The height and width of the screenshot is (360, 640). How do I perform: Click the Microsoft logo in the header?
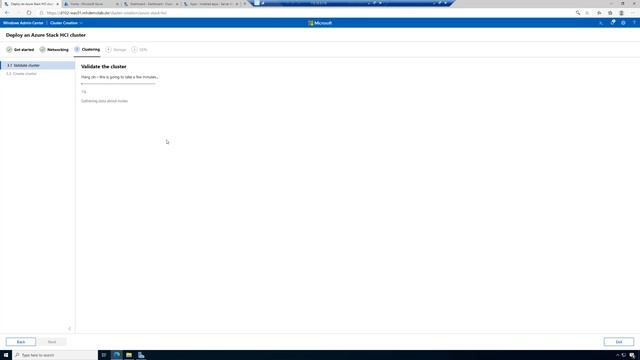click(320, 23)
